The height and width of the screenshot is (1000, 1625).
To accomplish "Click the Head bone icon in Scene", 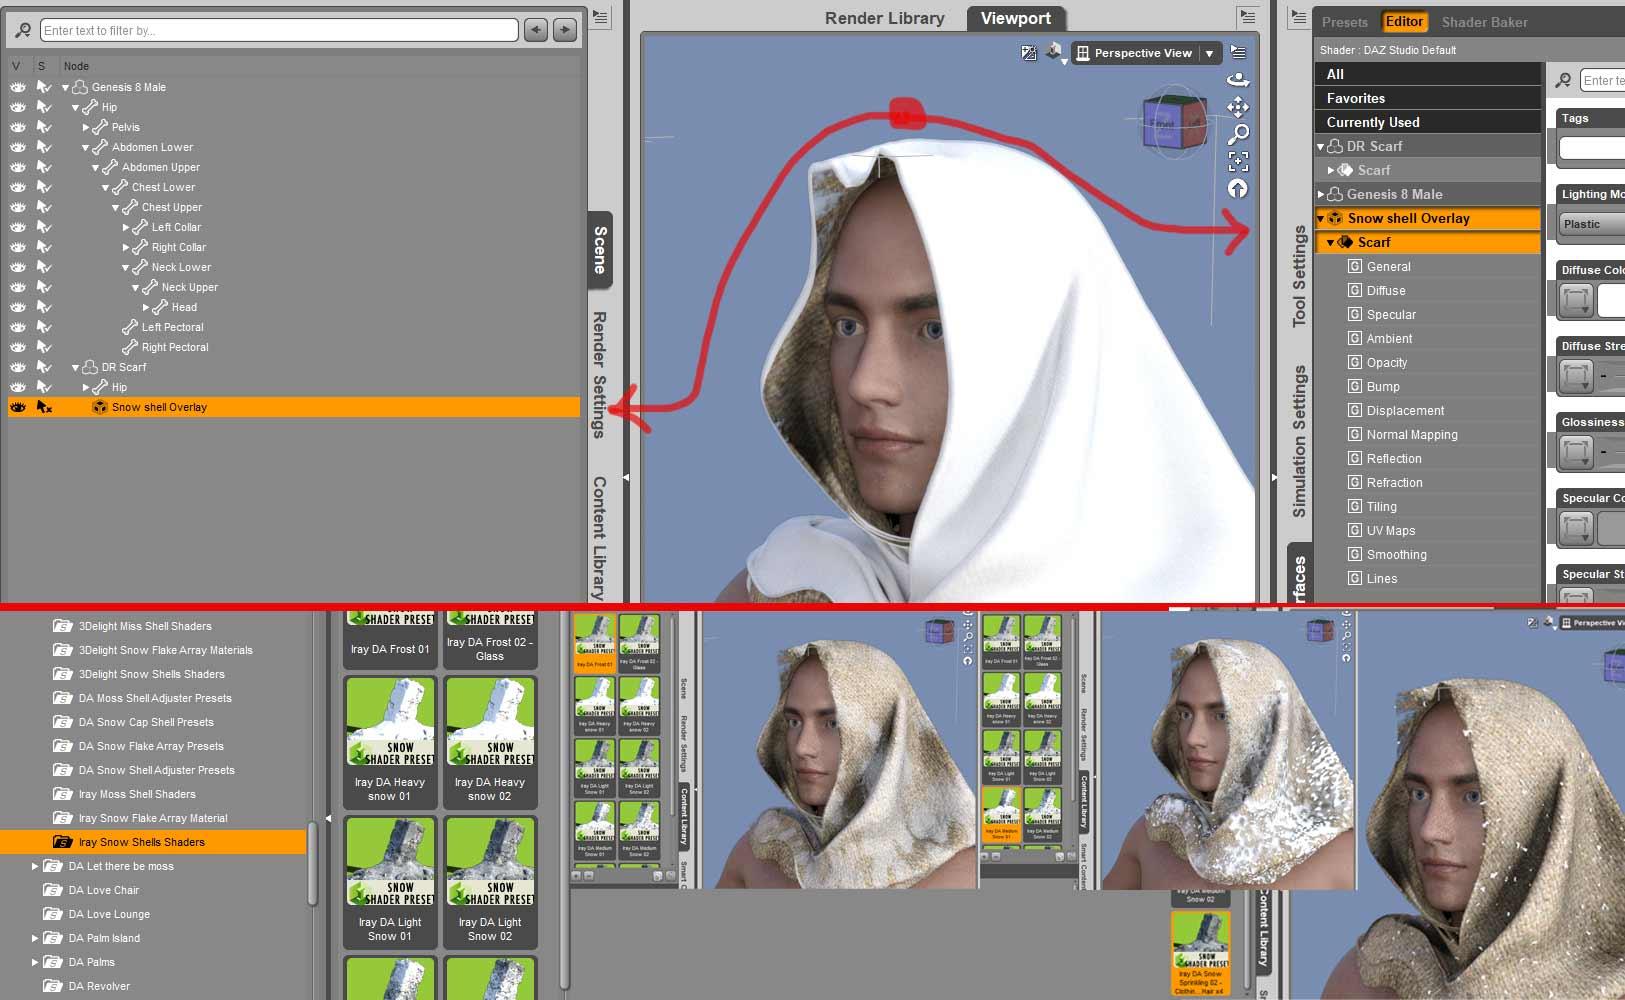I will 160,307.
